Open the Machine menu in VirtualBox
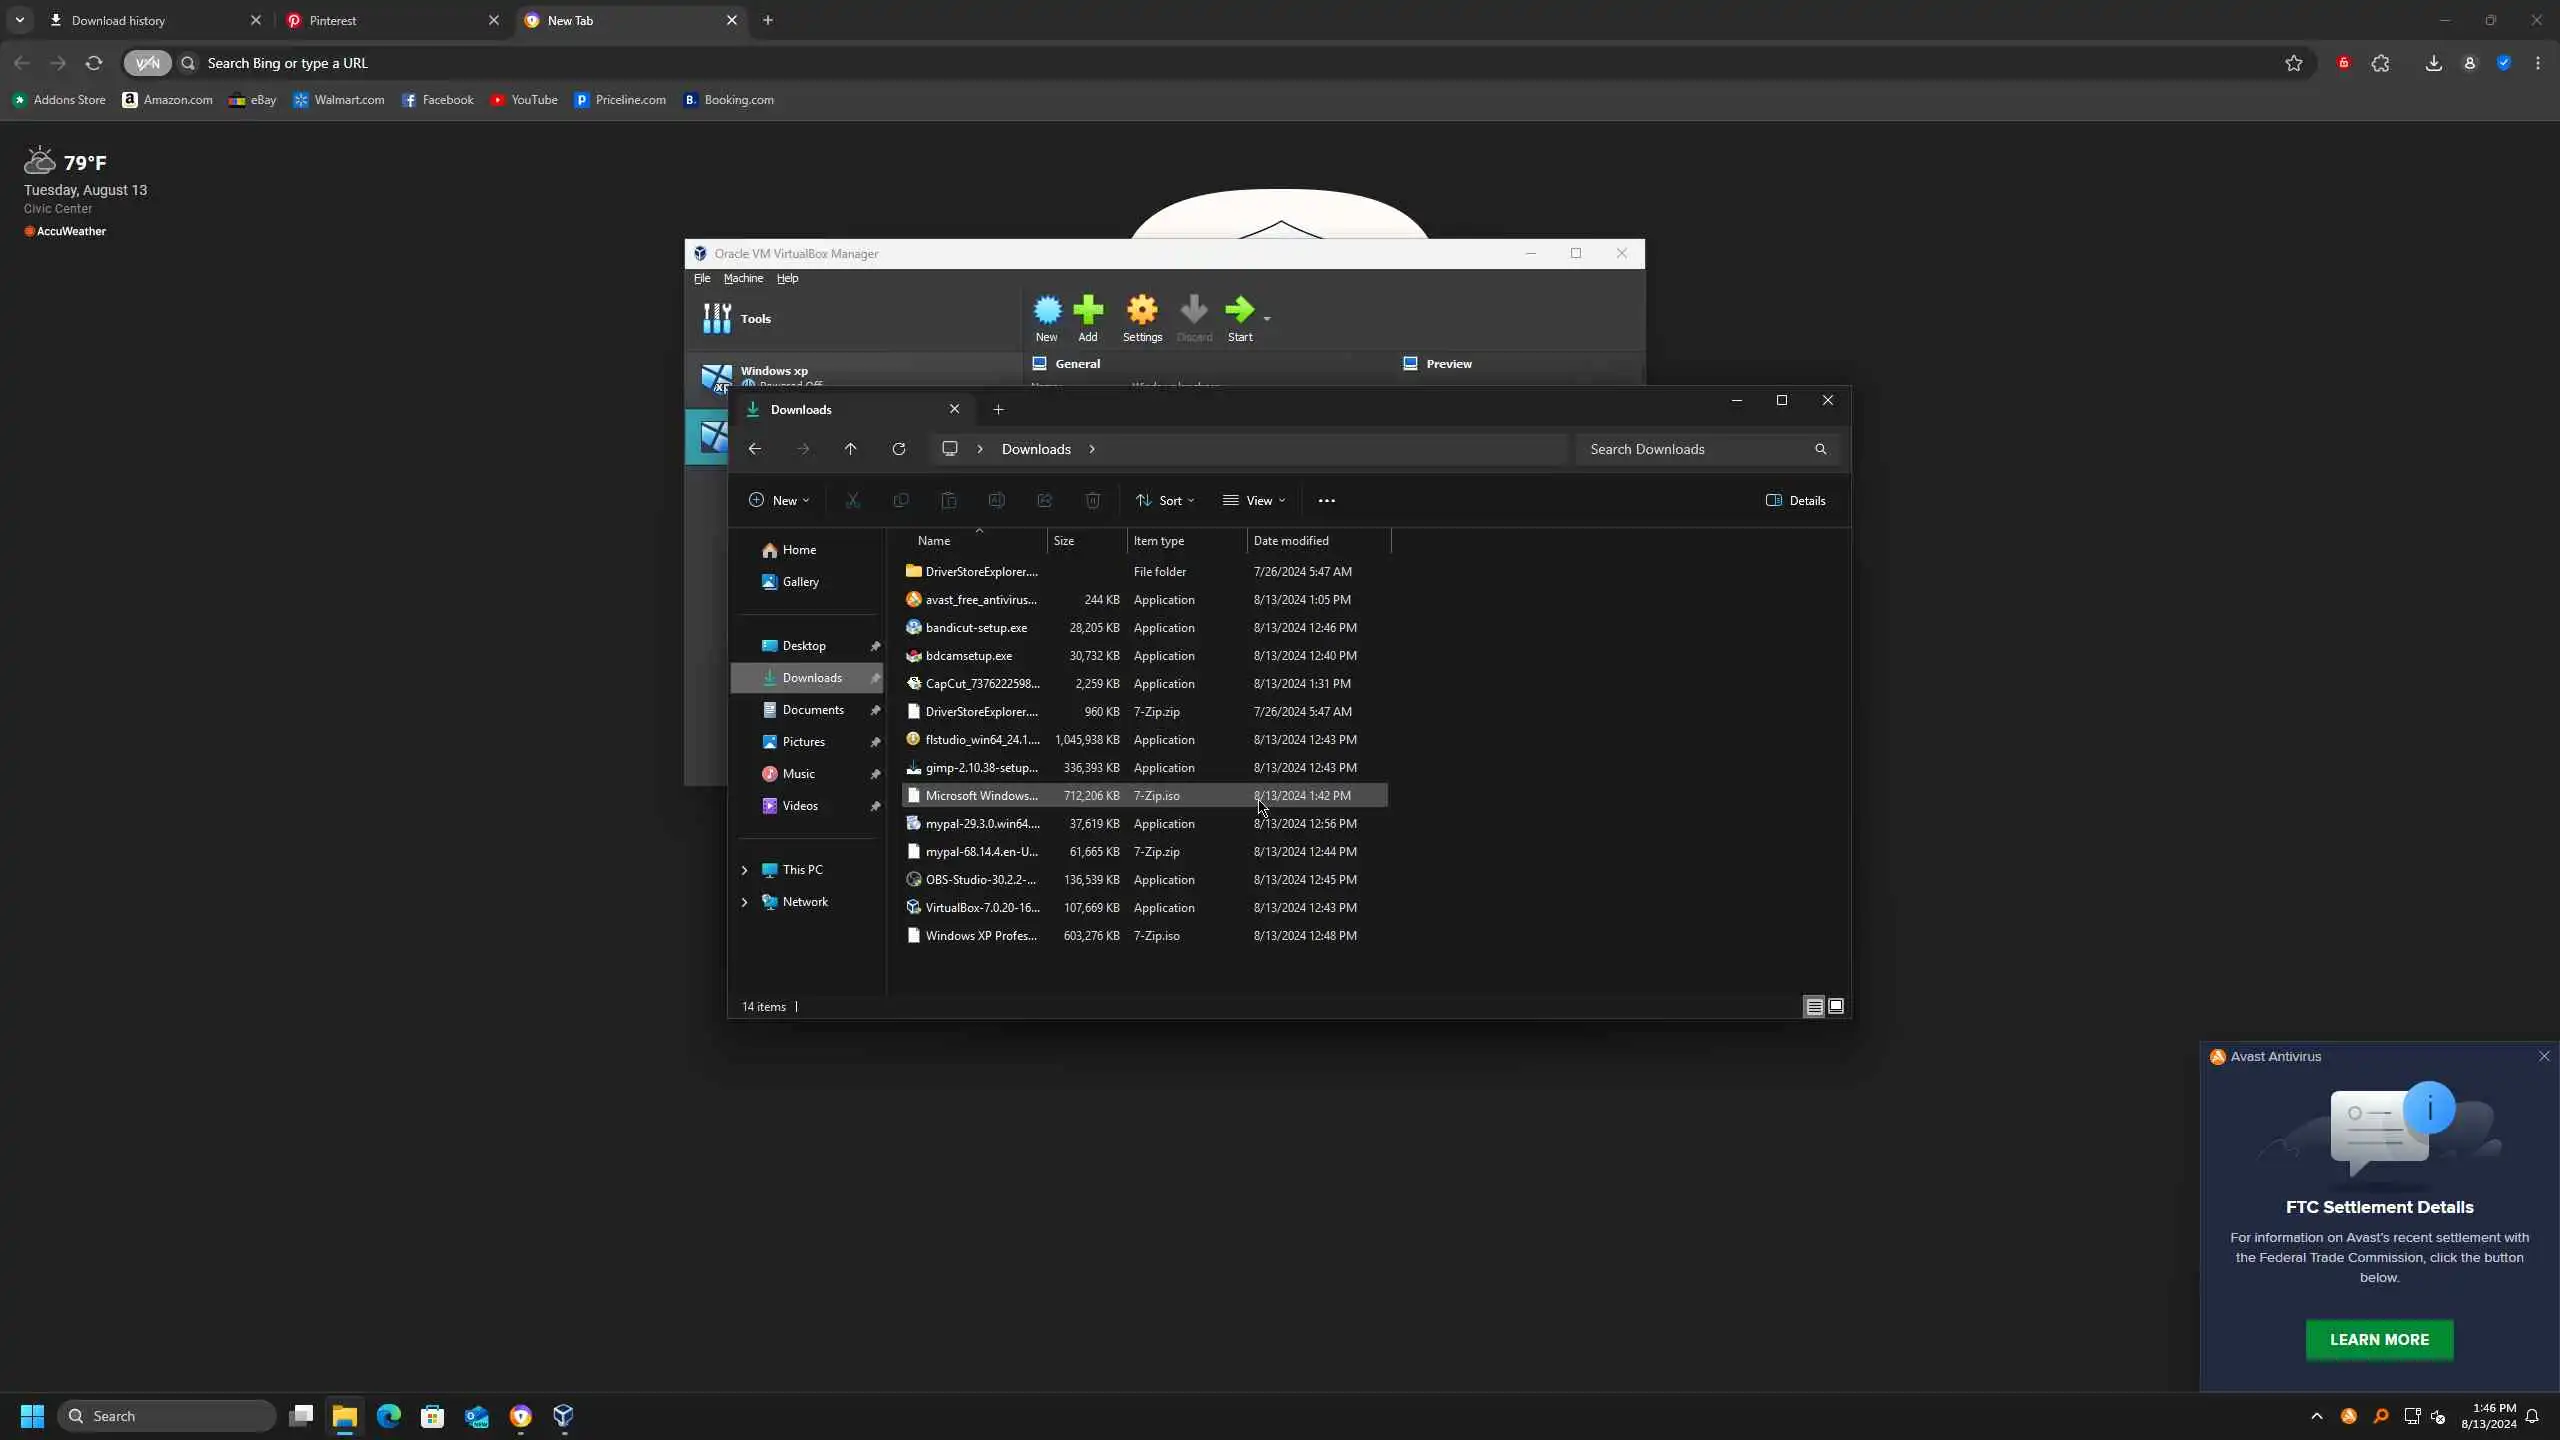 (743, 278)
